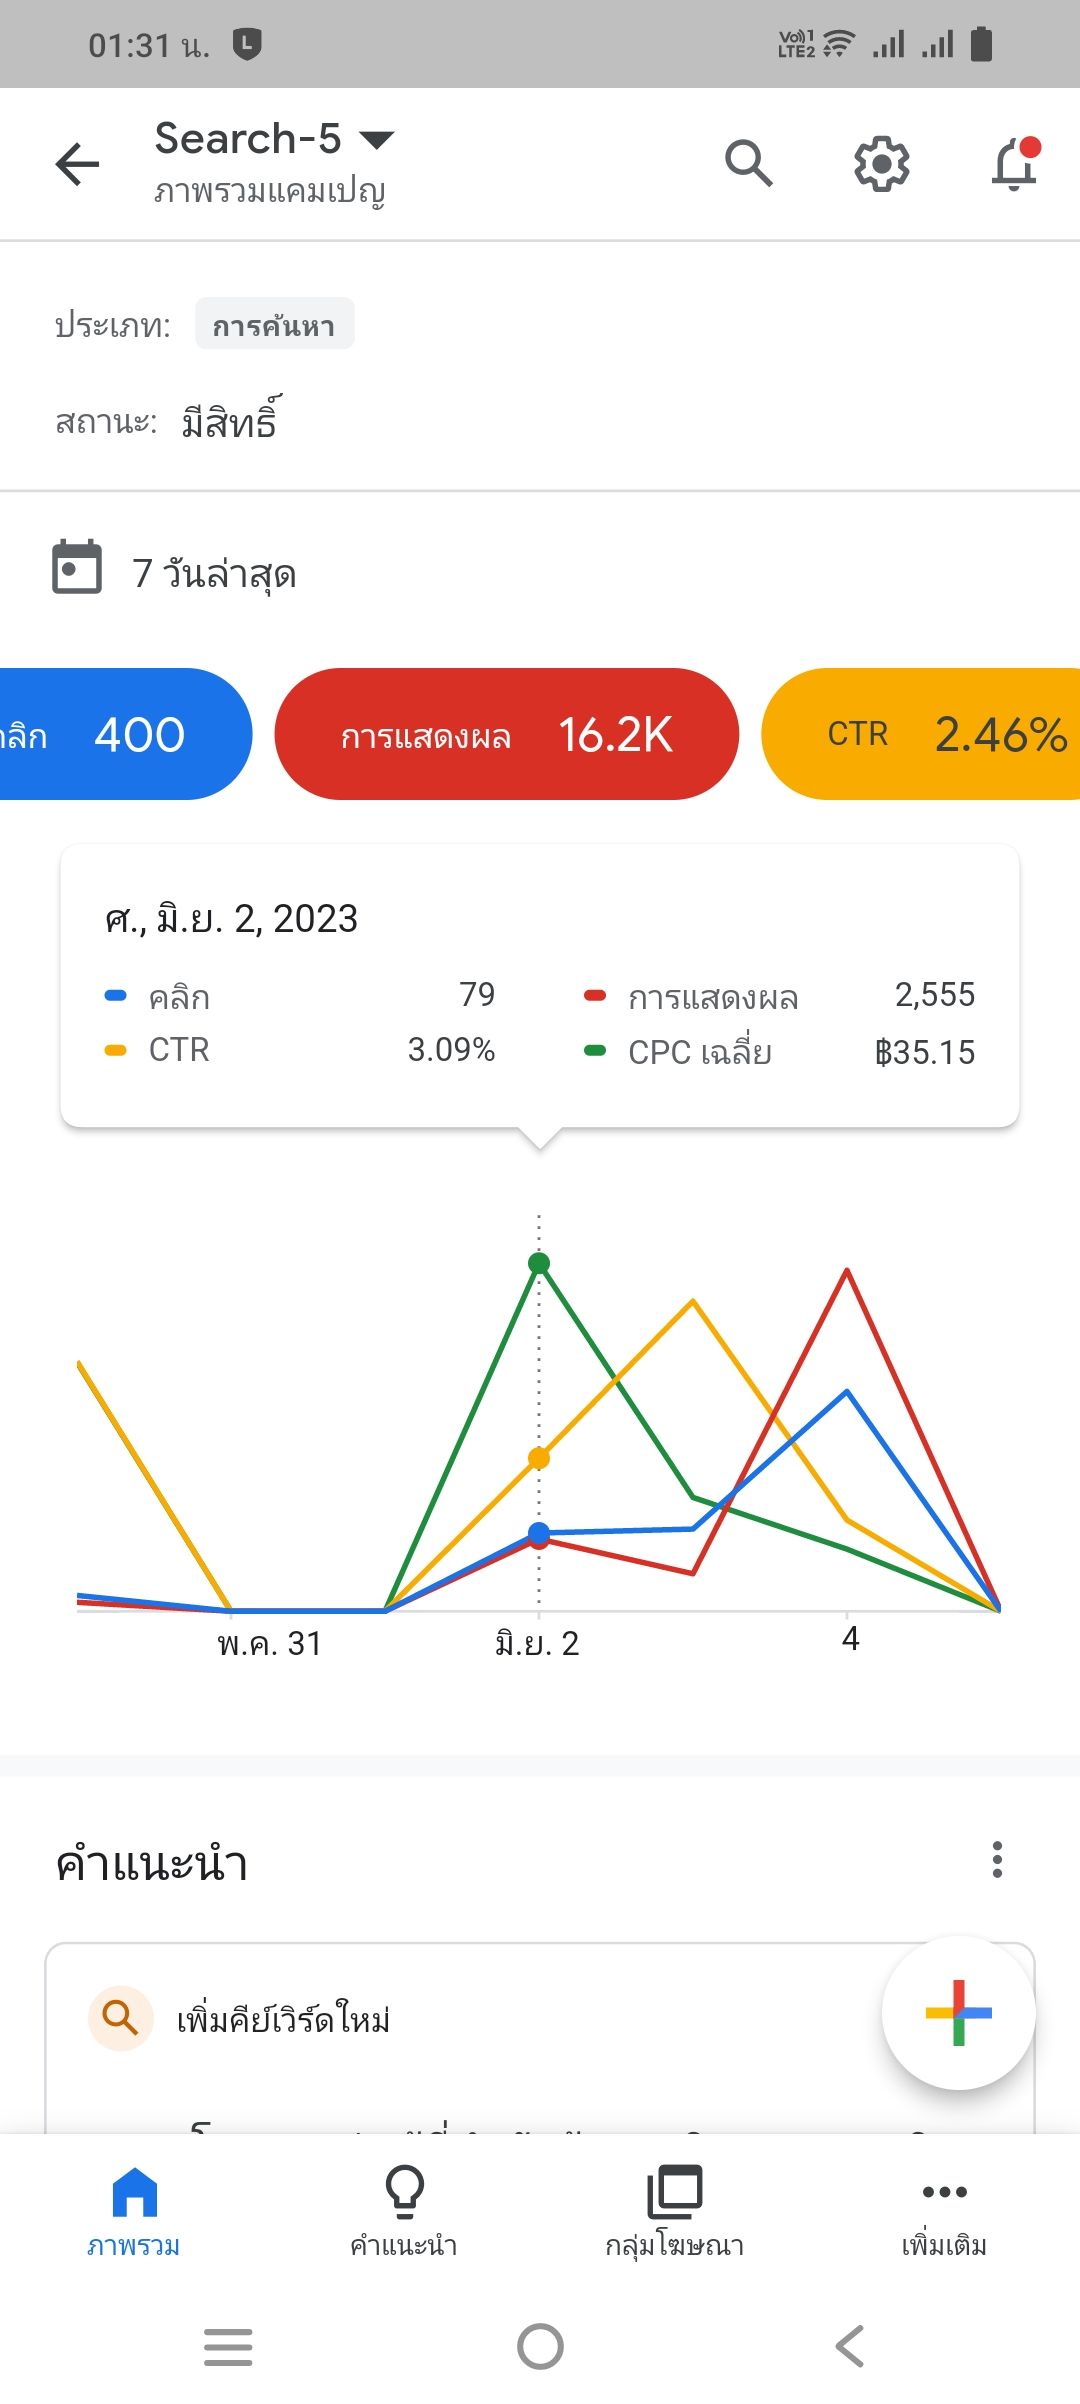The image size is (1080, 2404).
Task: Toggle the red การแสดงผล 16.2K metric pill
Action: 507,734
